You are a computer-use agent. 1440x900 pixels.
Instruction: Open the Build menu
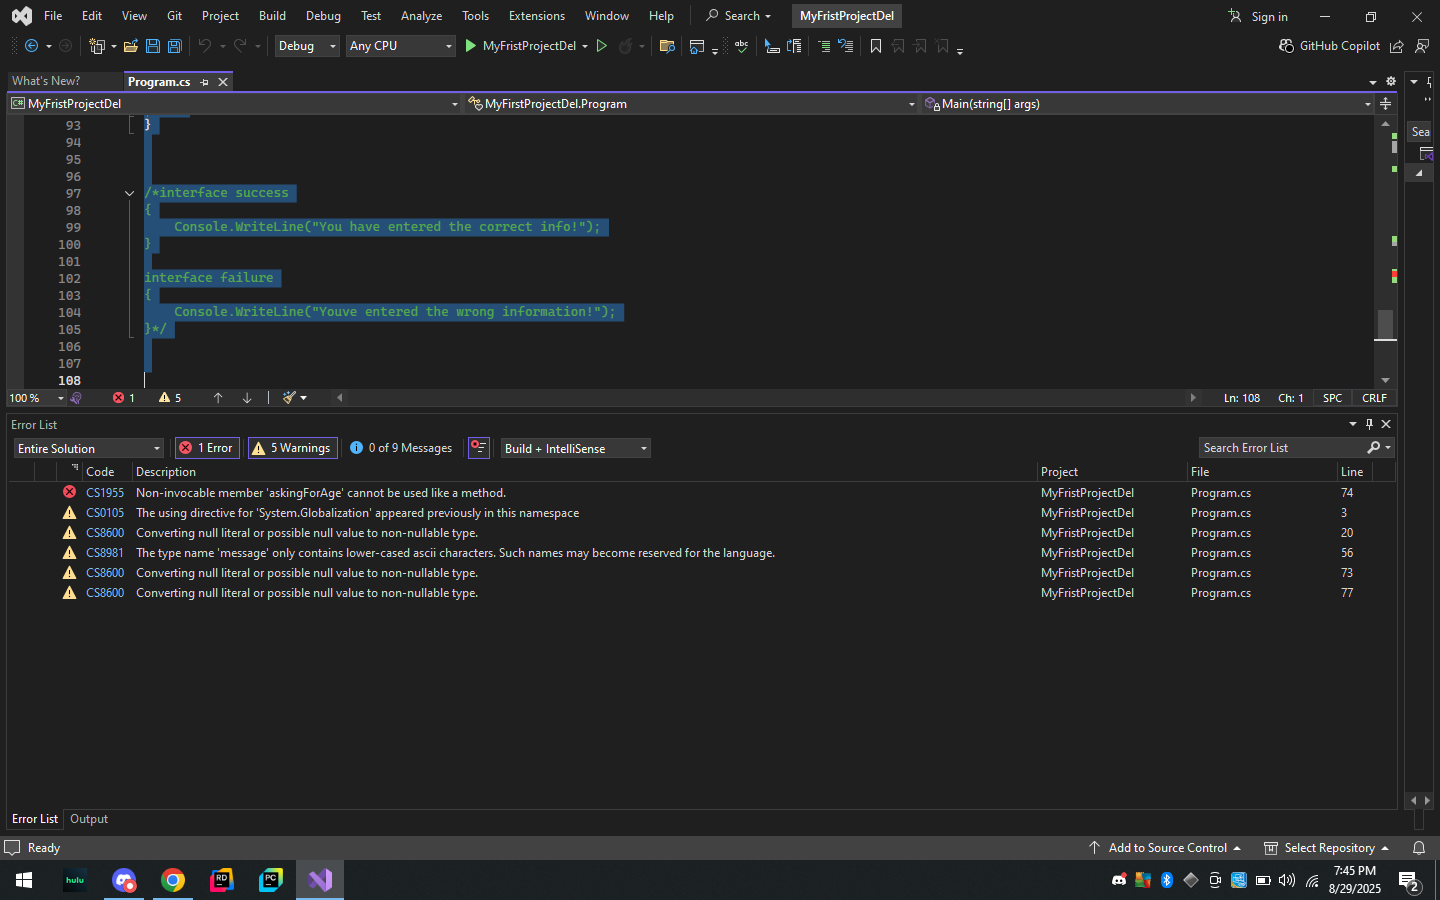point(272,16)
